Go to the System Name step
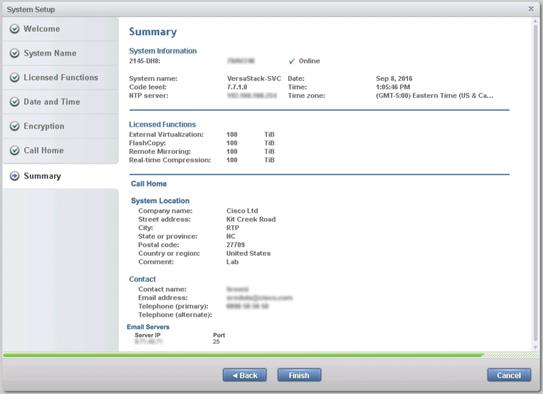The image size is (543, 394). (60, 53)
